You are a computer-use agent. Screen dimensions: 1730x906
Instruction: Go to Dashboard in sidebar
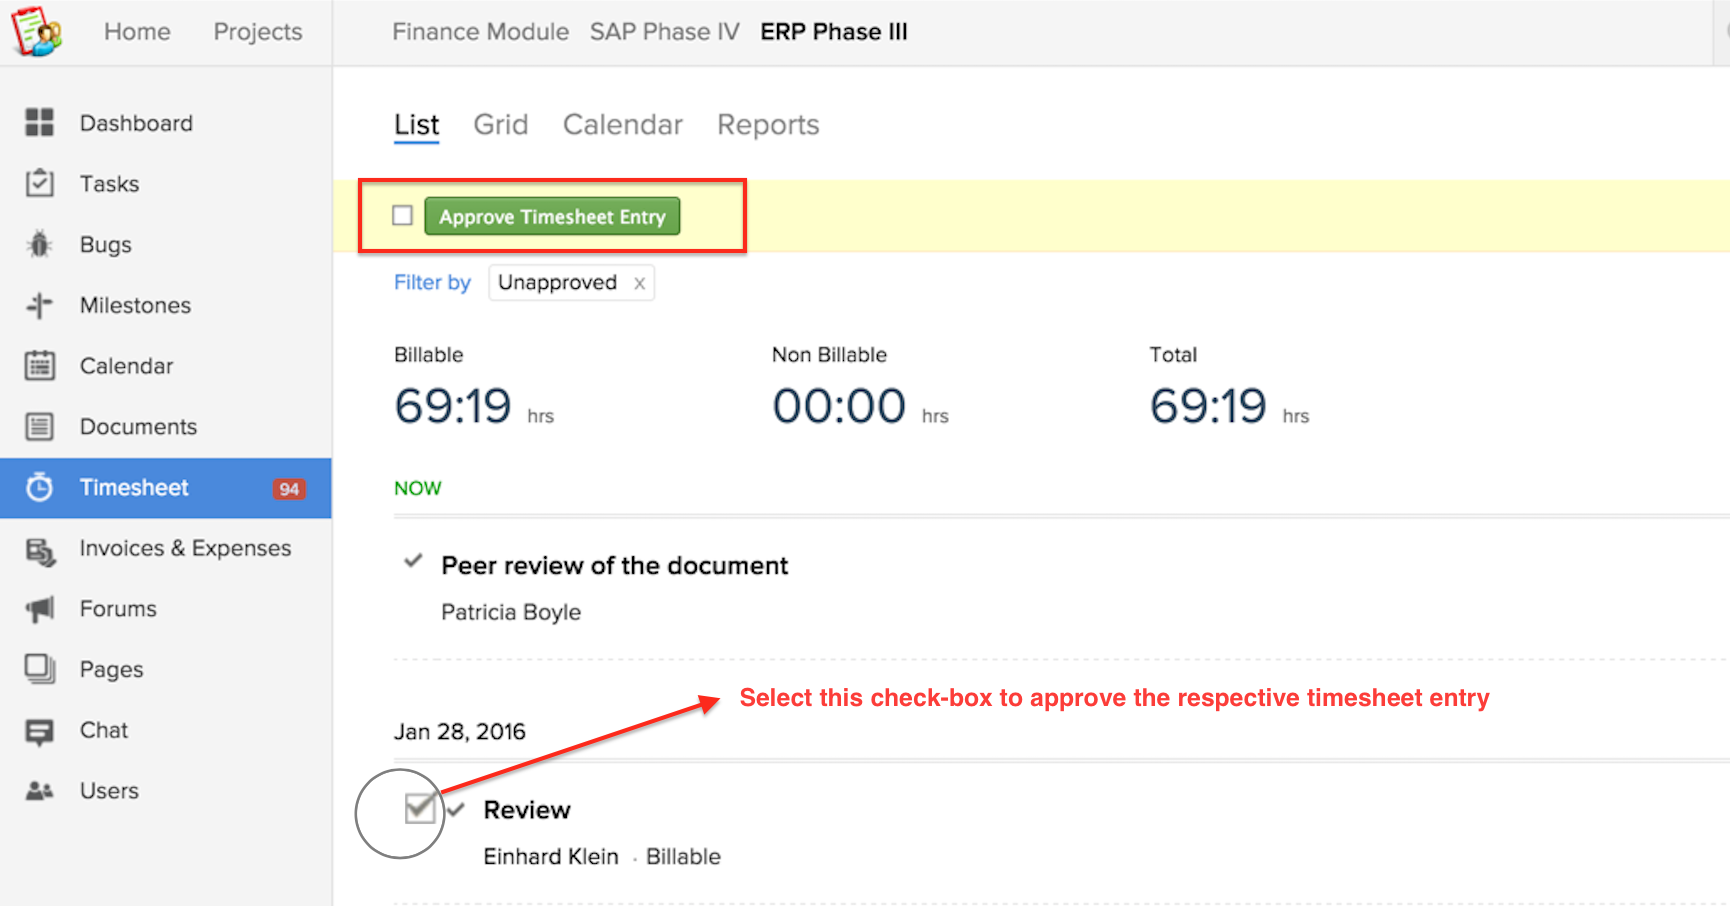tap(136, 123)
